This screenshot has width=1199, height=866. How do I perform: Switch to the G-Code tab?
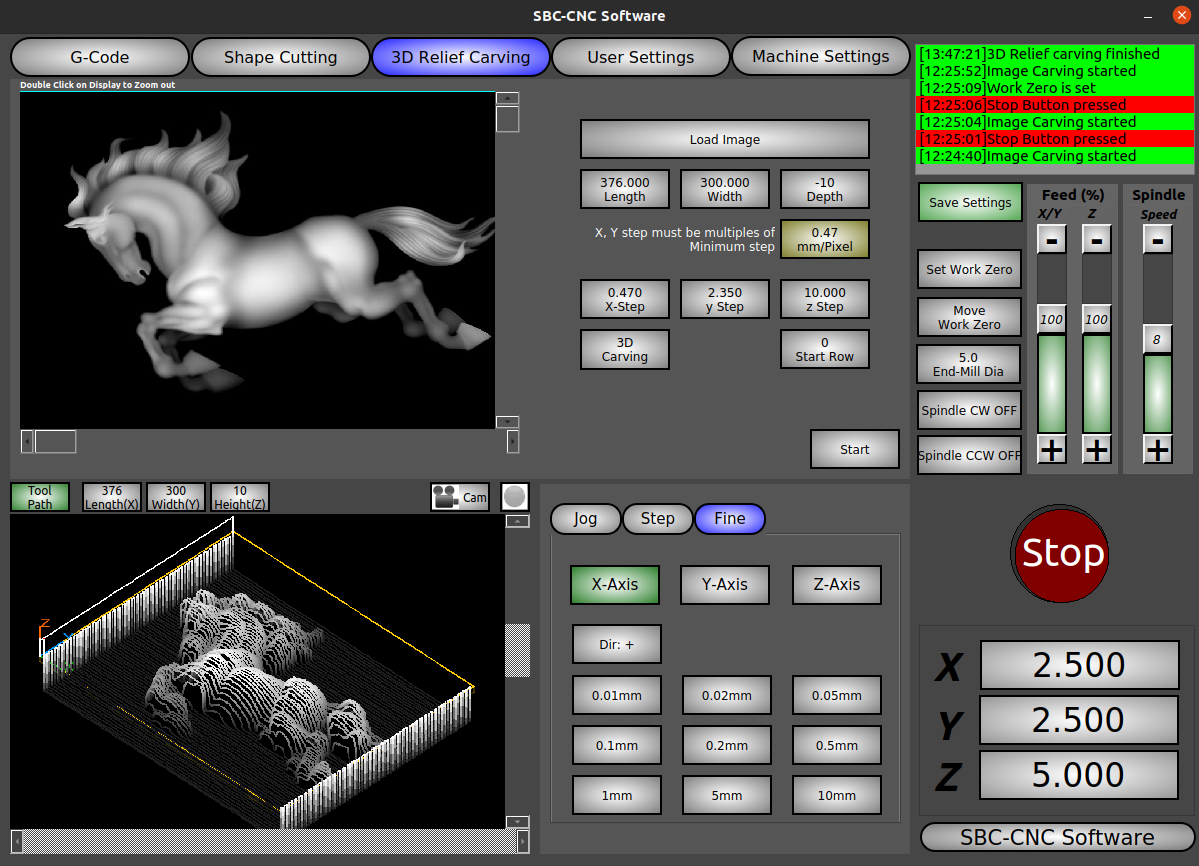click(99, 57)
